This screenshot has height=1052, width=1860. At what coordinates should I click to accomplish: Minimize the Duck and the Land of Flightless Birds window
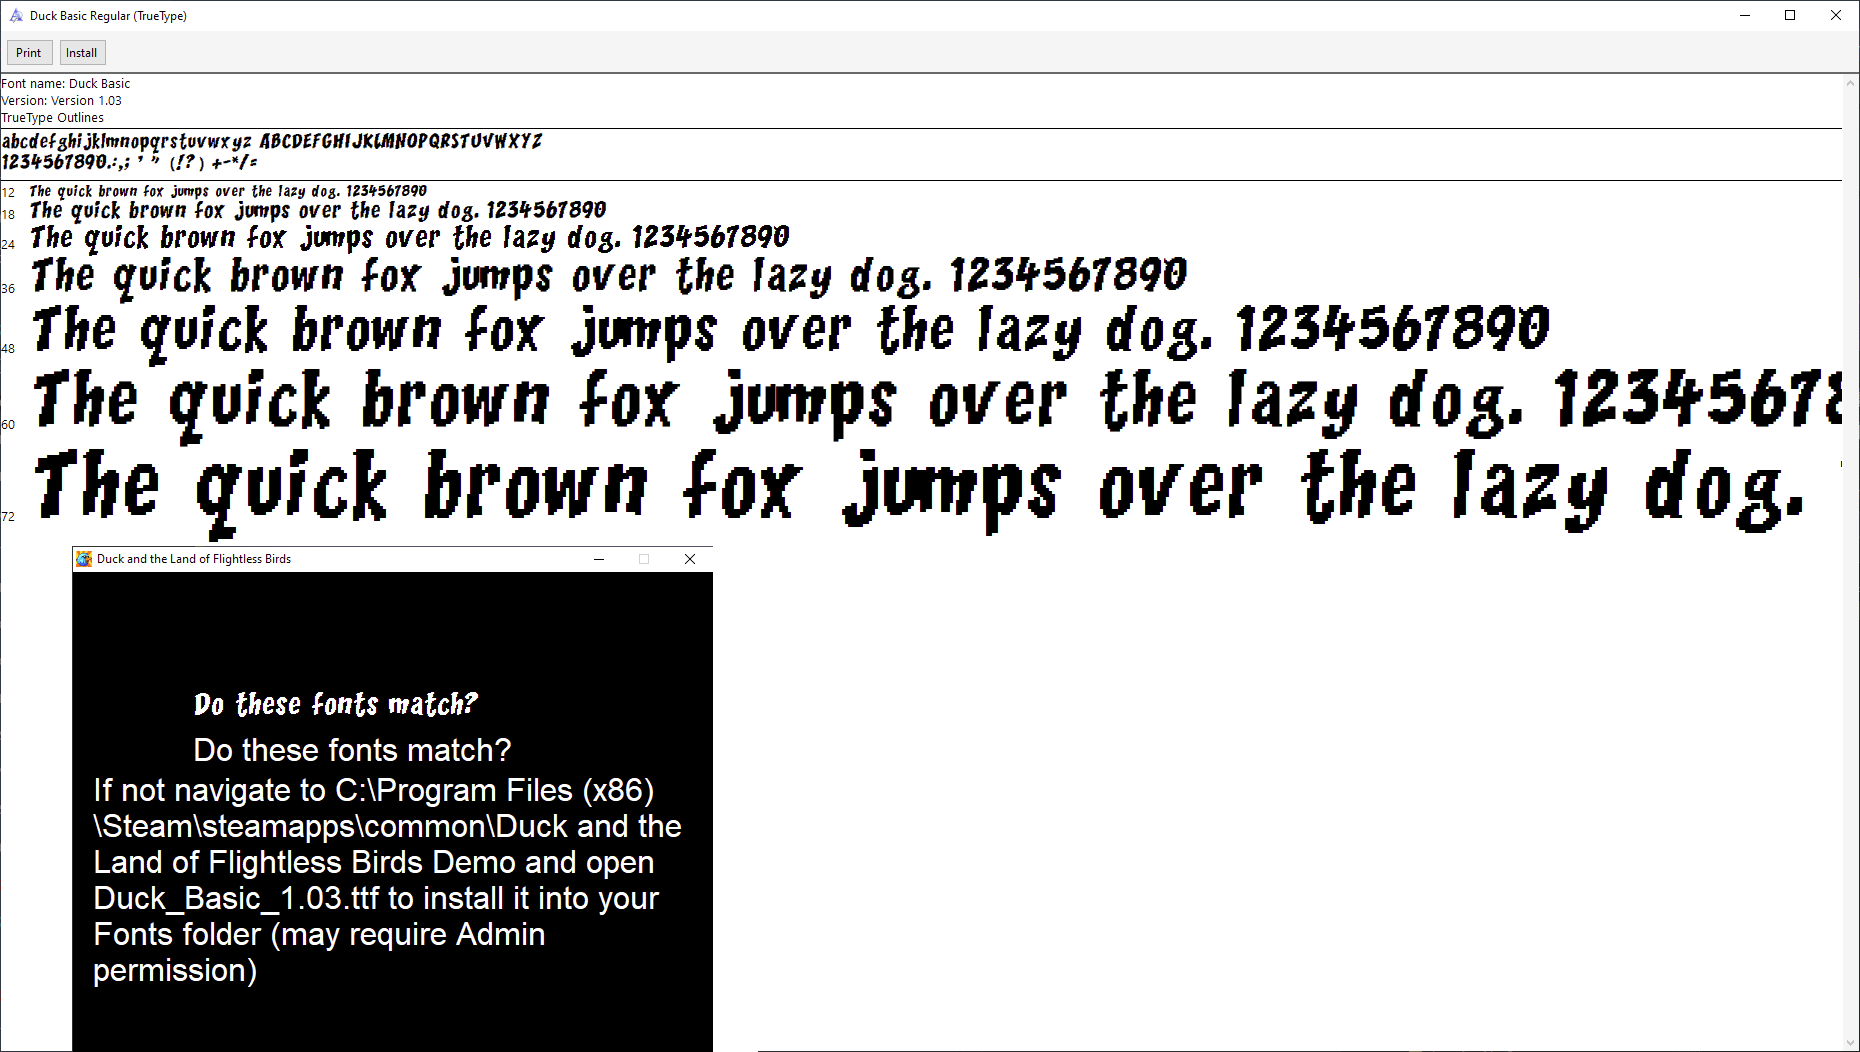tap(599, 559)
